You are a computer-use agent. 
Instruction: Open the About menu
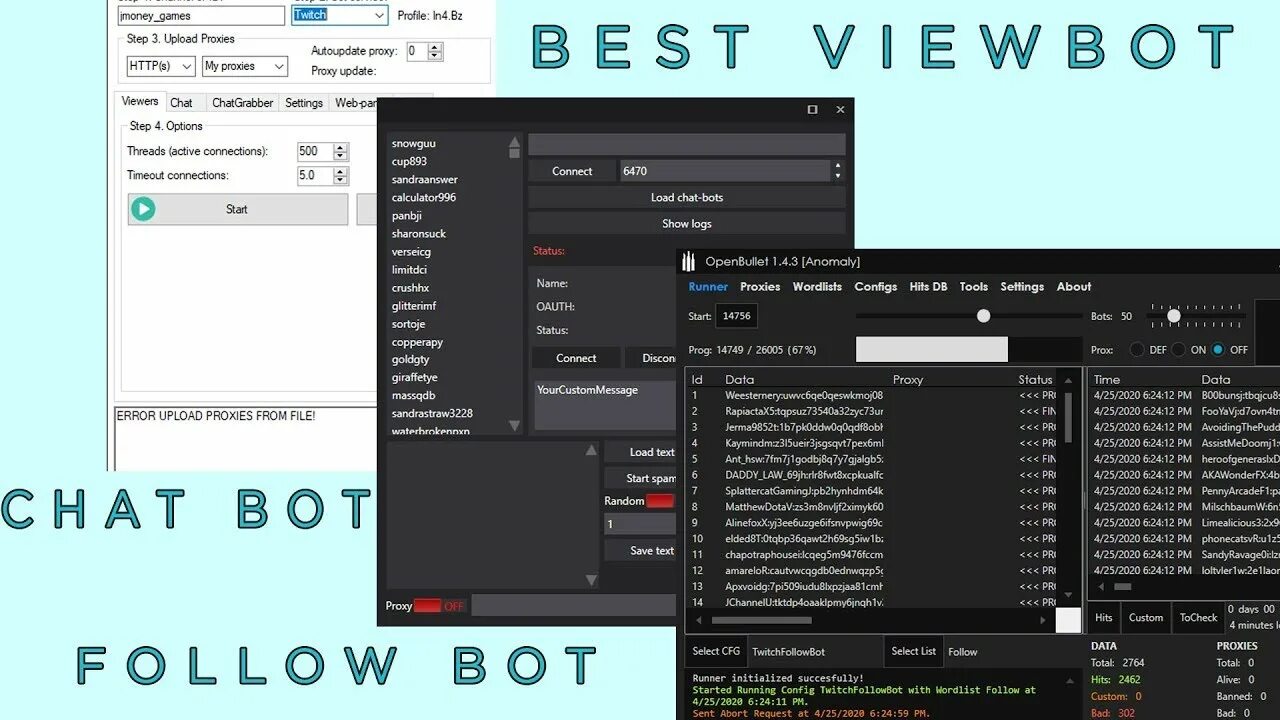click(1074, 287)
